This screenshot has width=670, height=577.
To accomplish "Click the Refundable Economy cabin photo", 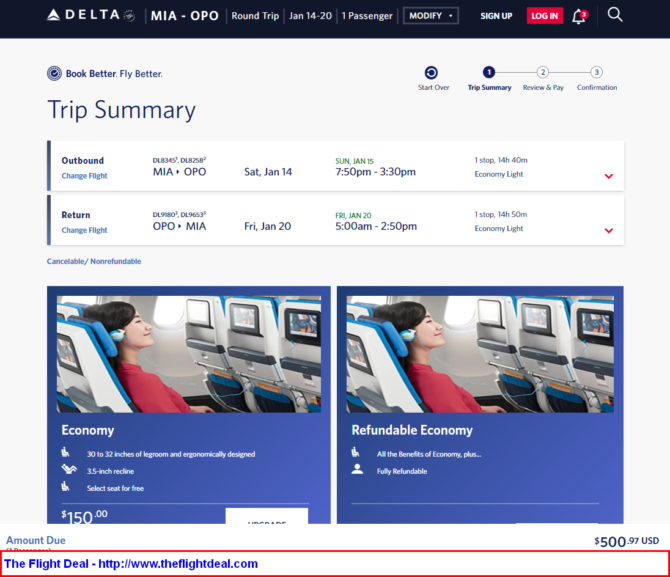I will pos(480,354).
